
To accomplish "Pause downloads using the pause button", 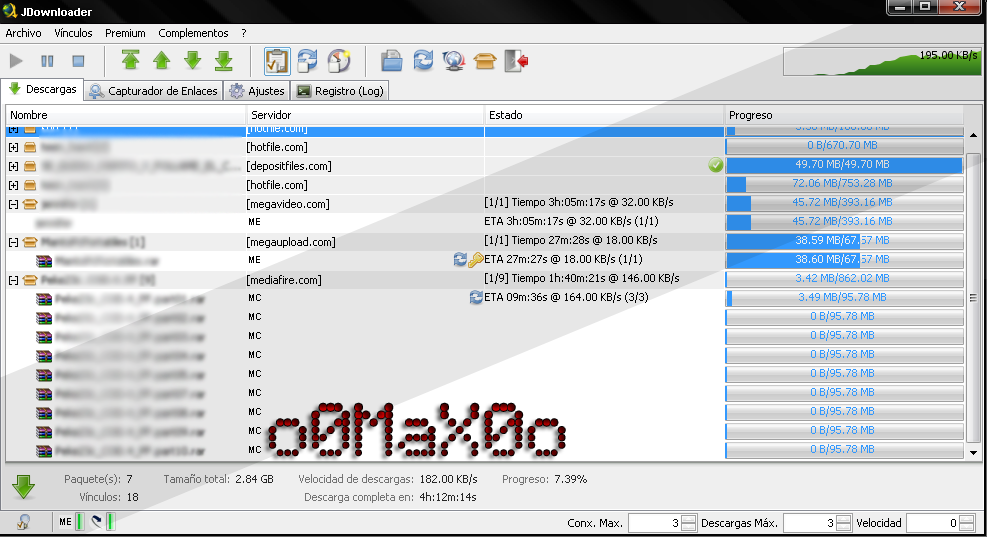I will tap(47, 61).
